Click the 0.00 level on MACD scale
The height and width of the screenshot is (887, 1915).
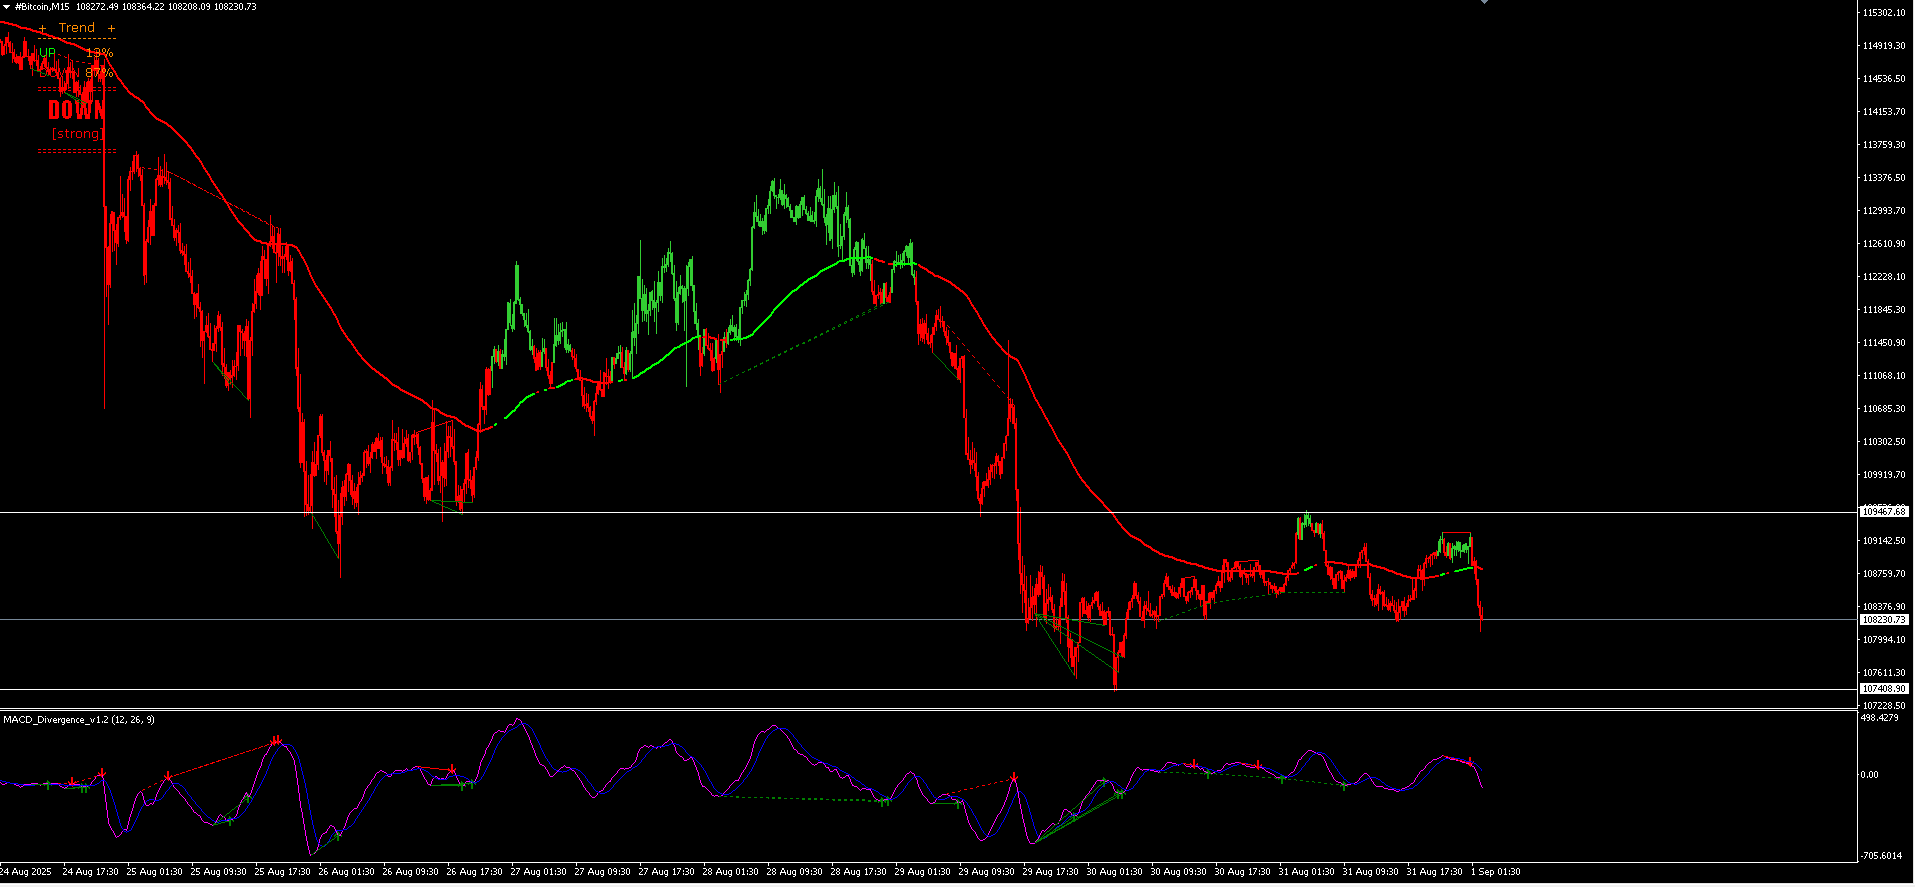tap(1869, 775)
